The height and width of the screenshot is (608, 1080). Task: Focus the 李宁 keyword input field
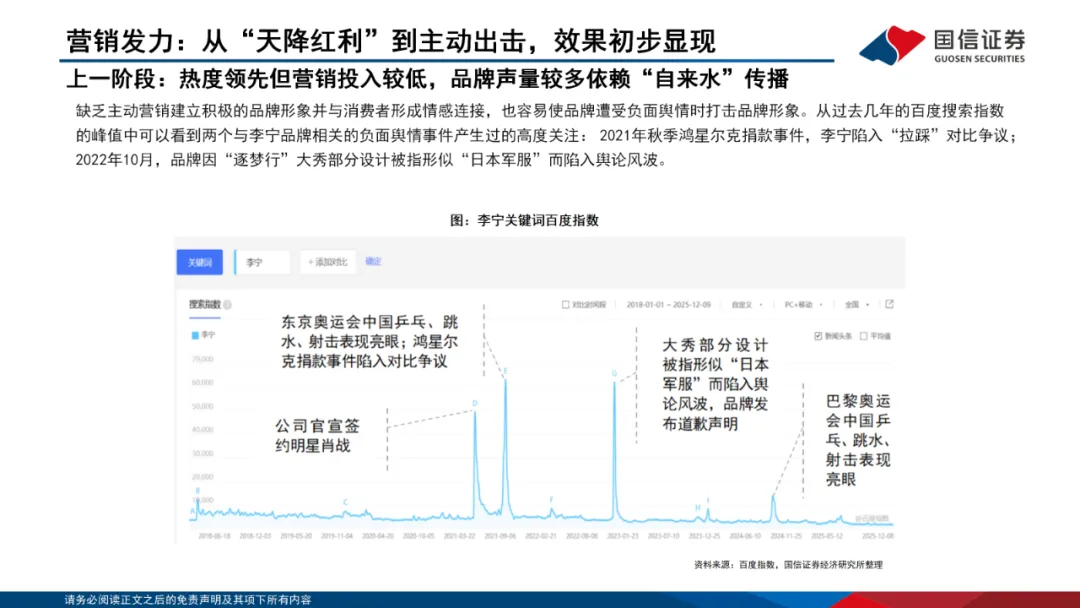pos(262,262)
